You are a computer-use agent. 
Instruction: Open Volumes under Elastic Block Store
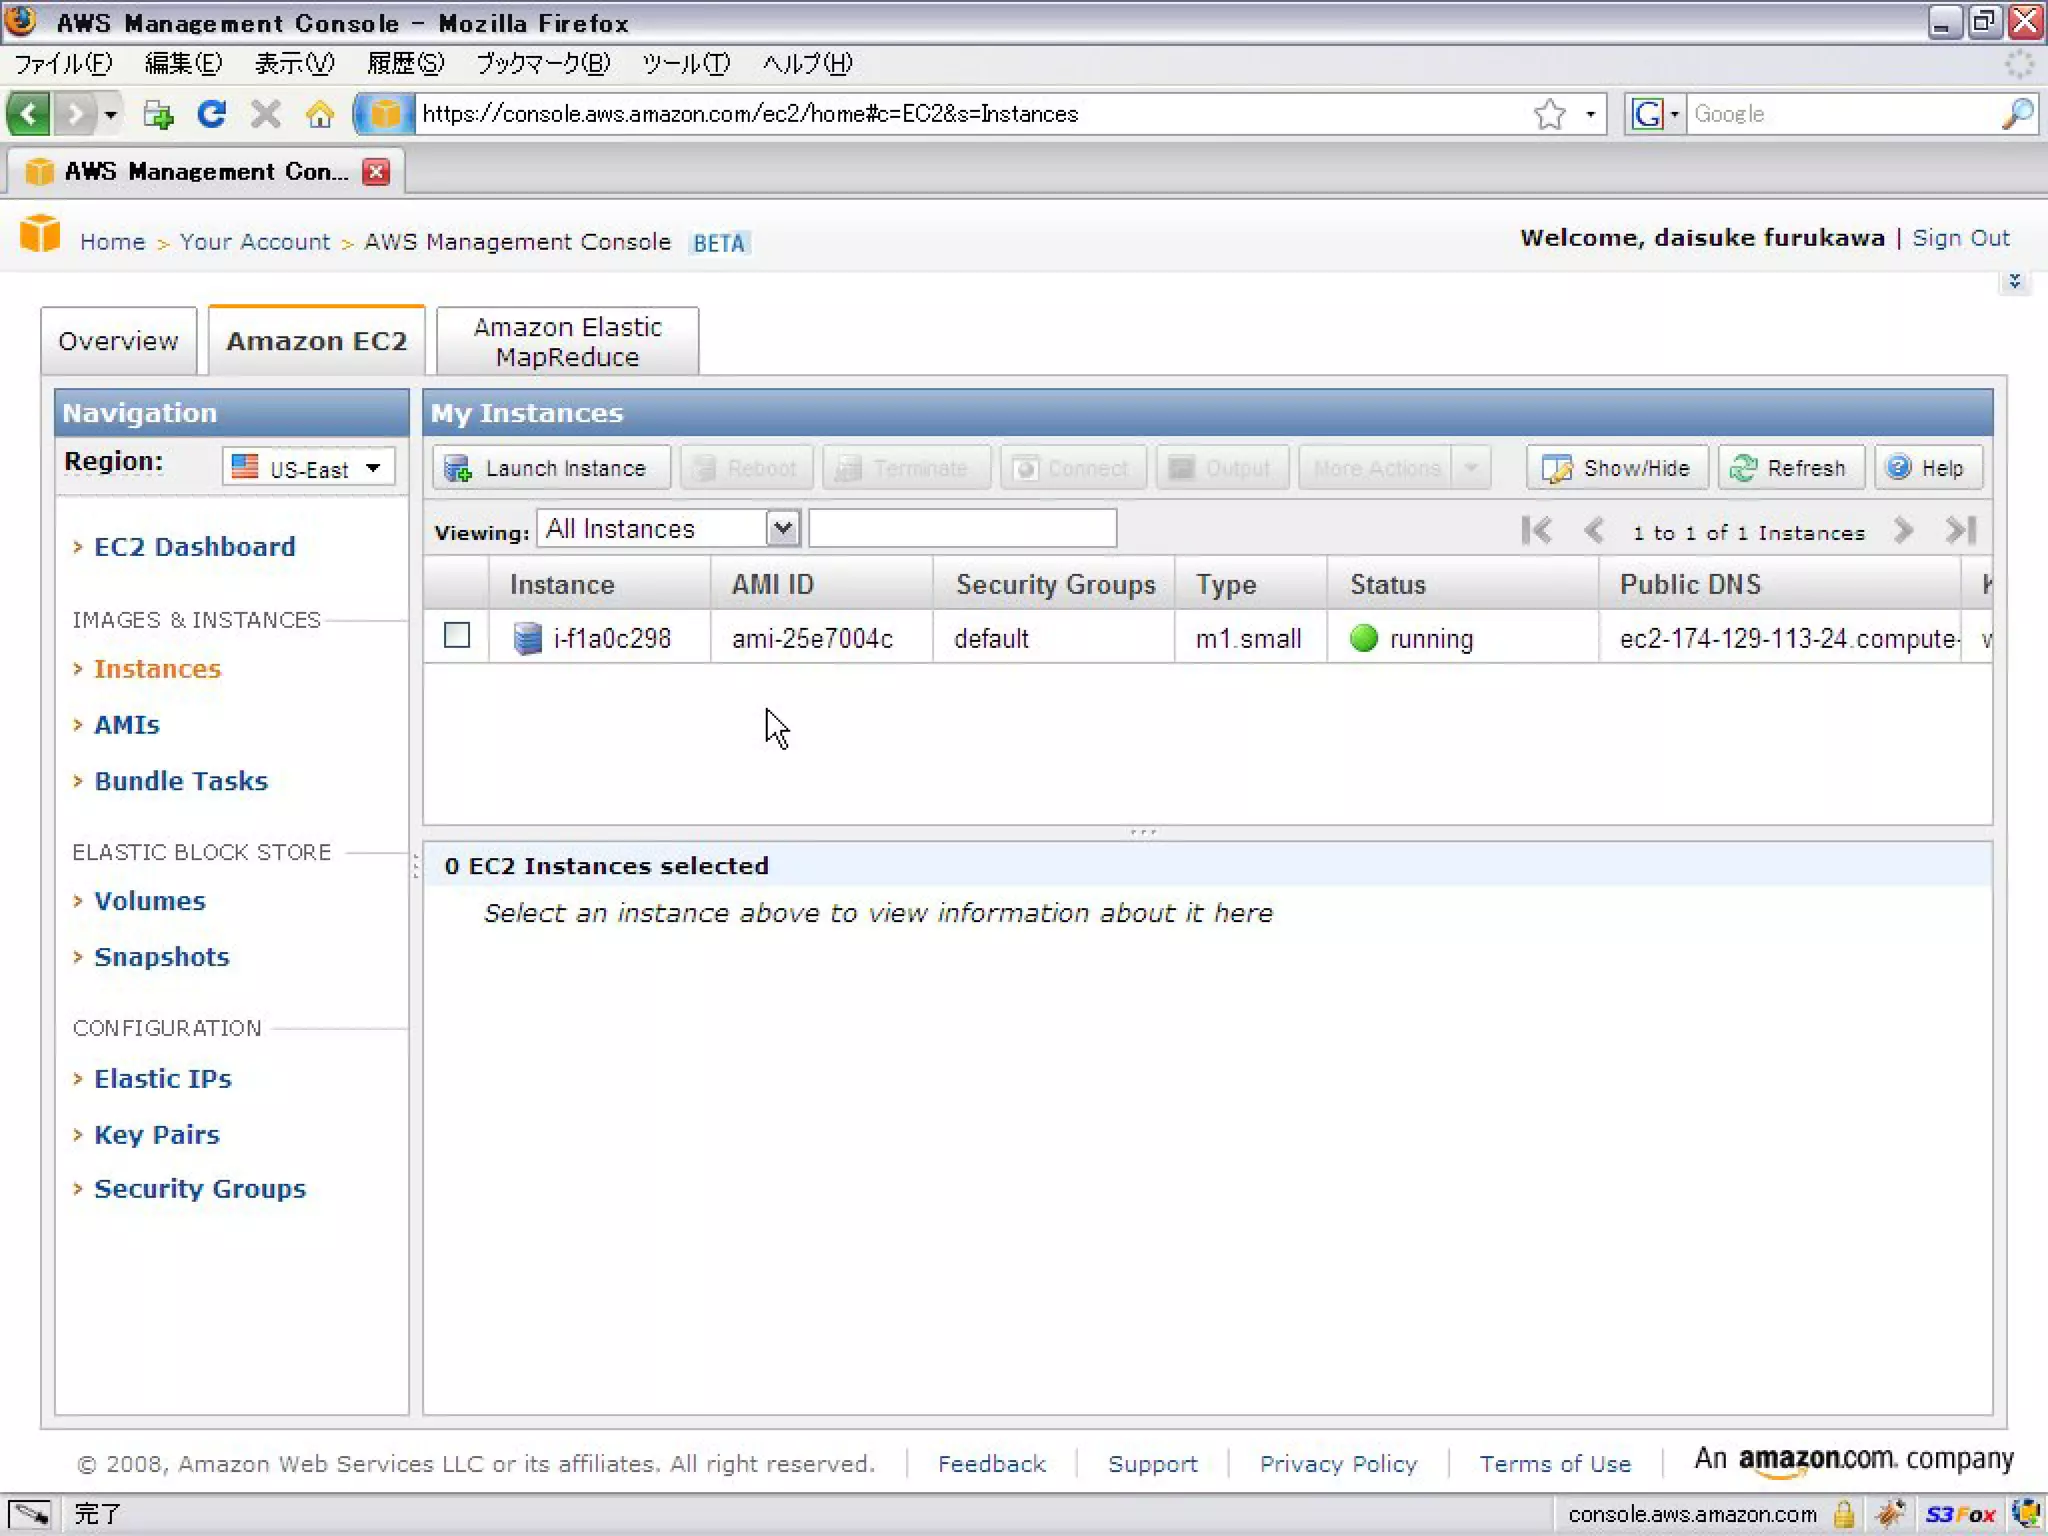pyautogui.click(x=150, y=901)
